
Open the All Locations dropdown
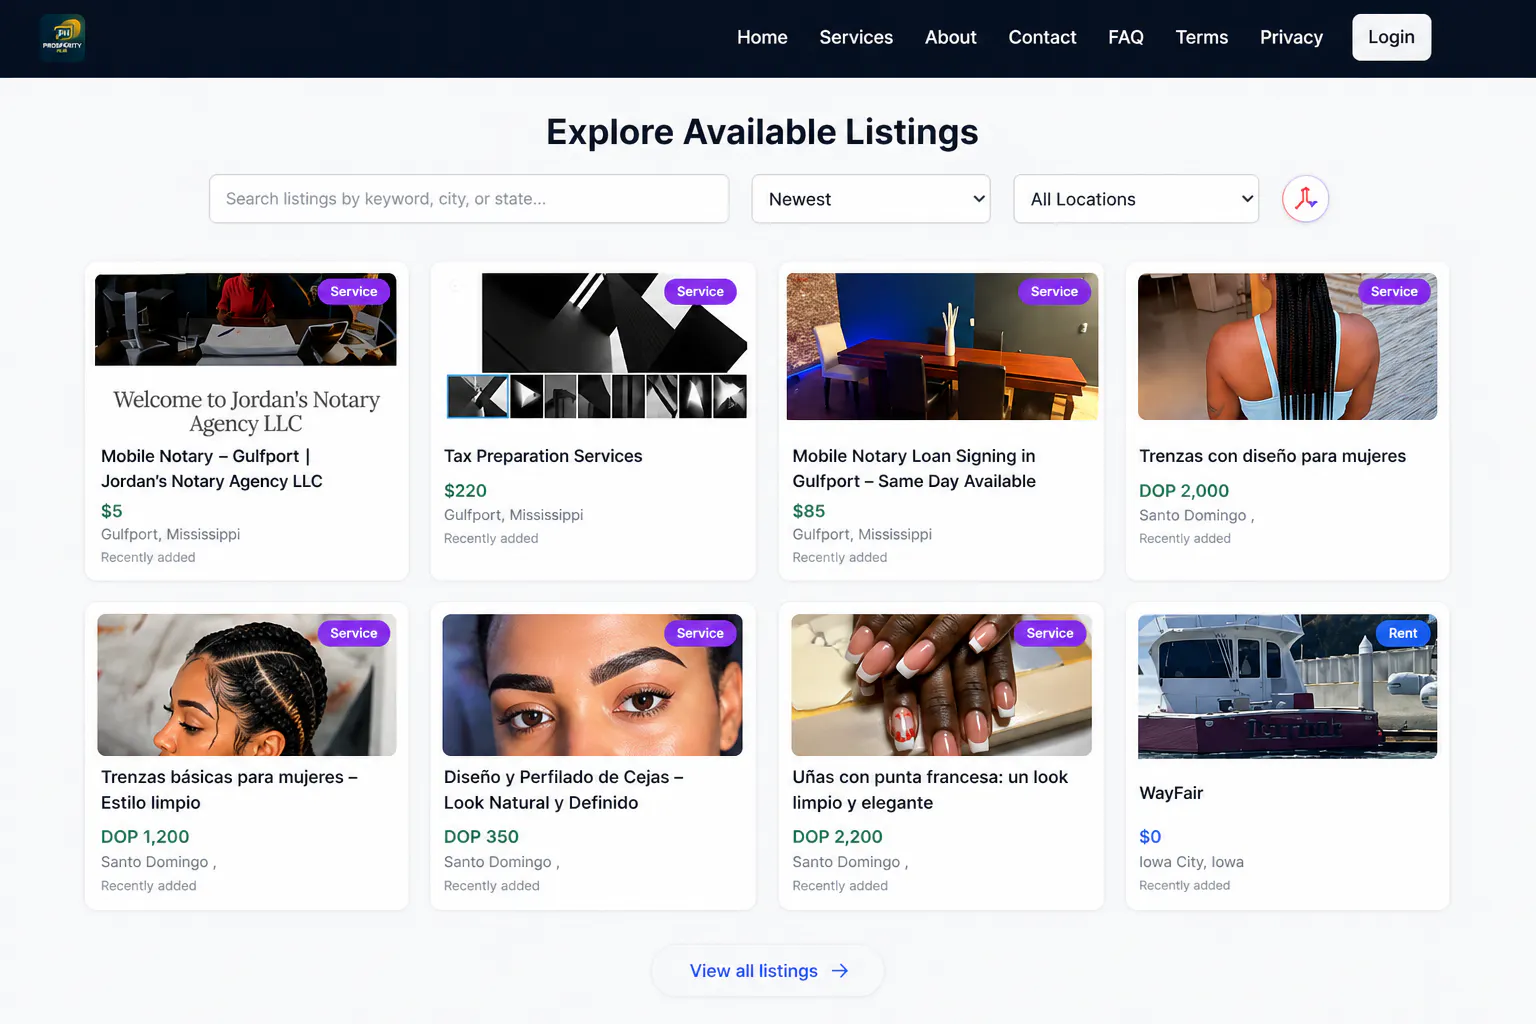pos(1136,199)
